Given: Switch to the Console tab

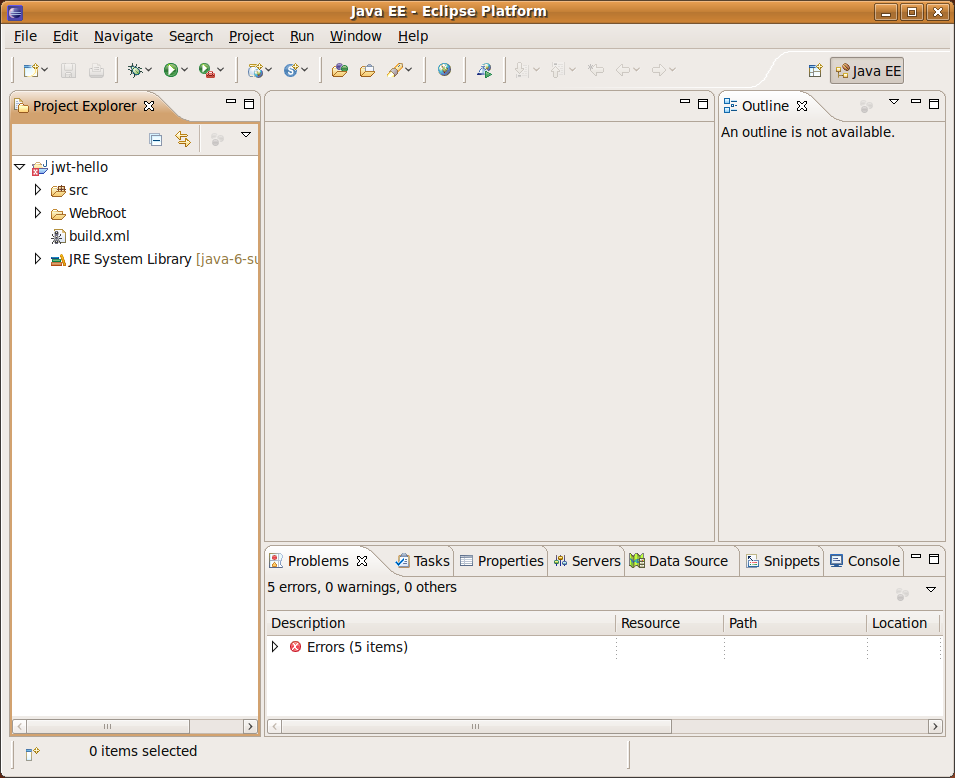Looking at the screenshot, I should 864,561.
